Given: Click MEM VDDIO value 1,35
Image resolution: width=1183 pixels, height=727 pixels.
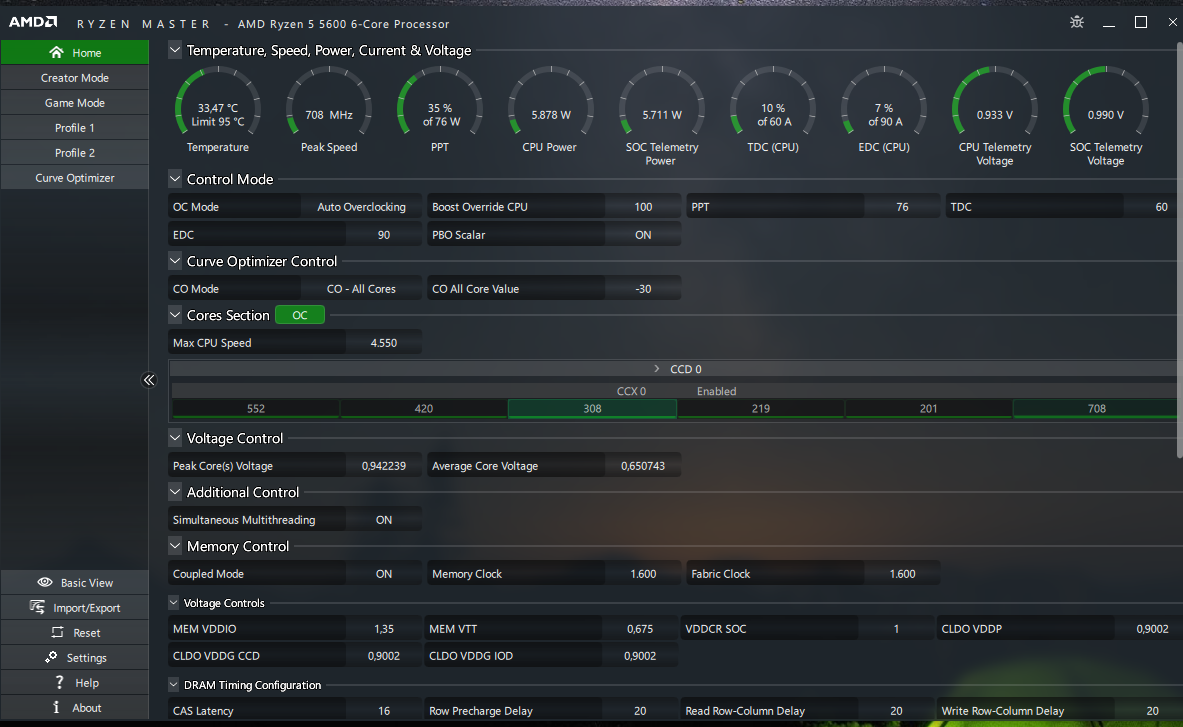Looking at the screenshot, I should tap(384, 628).
